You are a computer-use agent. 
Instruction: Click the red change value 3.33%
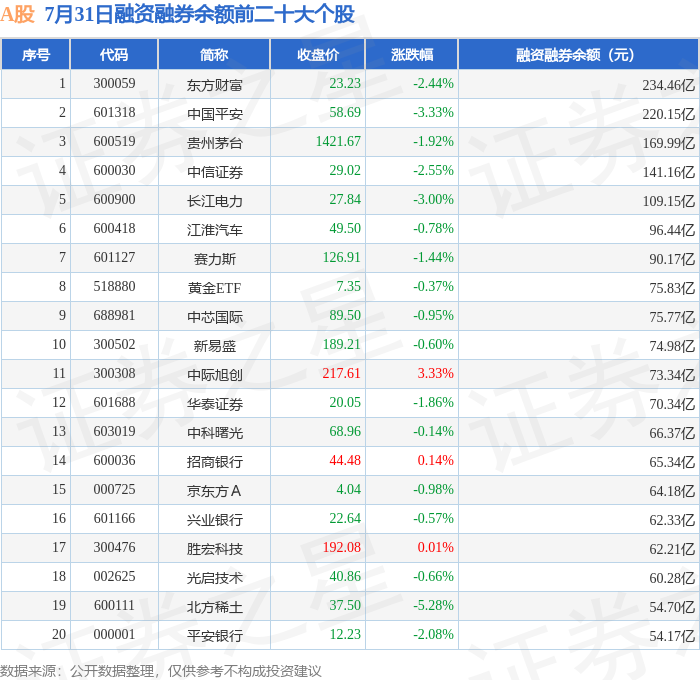435,374
